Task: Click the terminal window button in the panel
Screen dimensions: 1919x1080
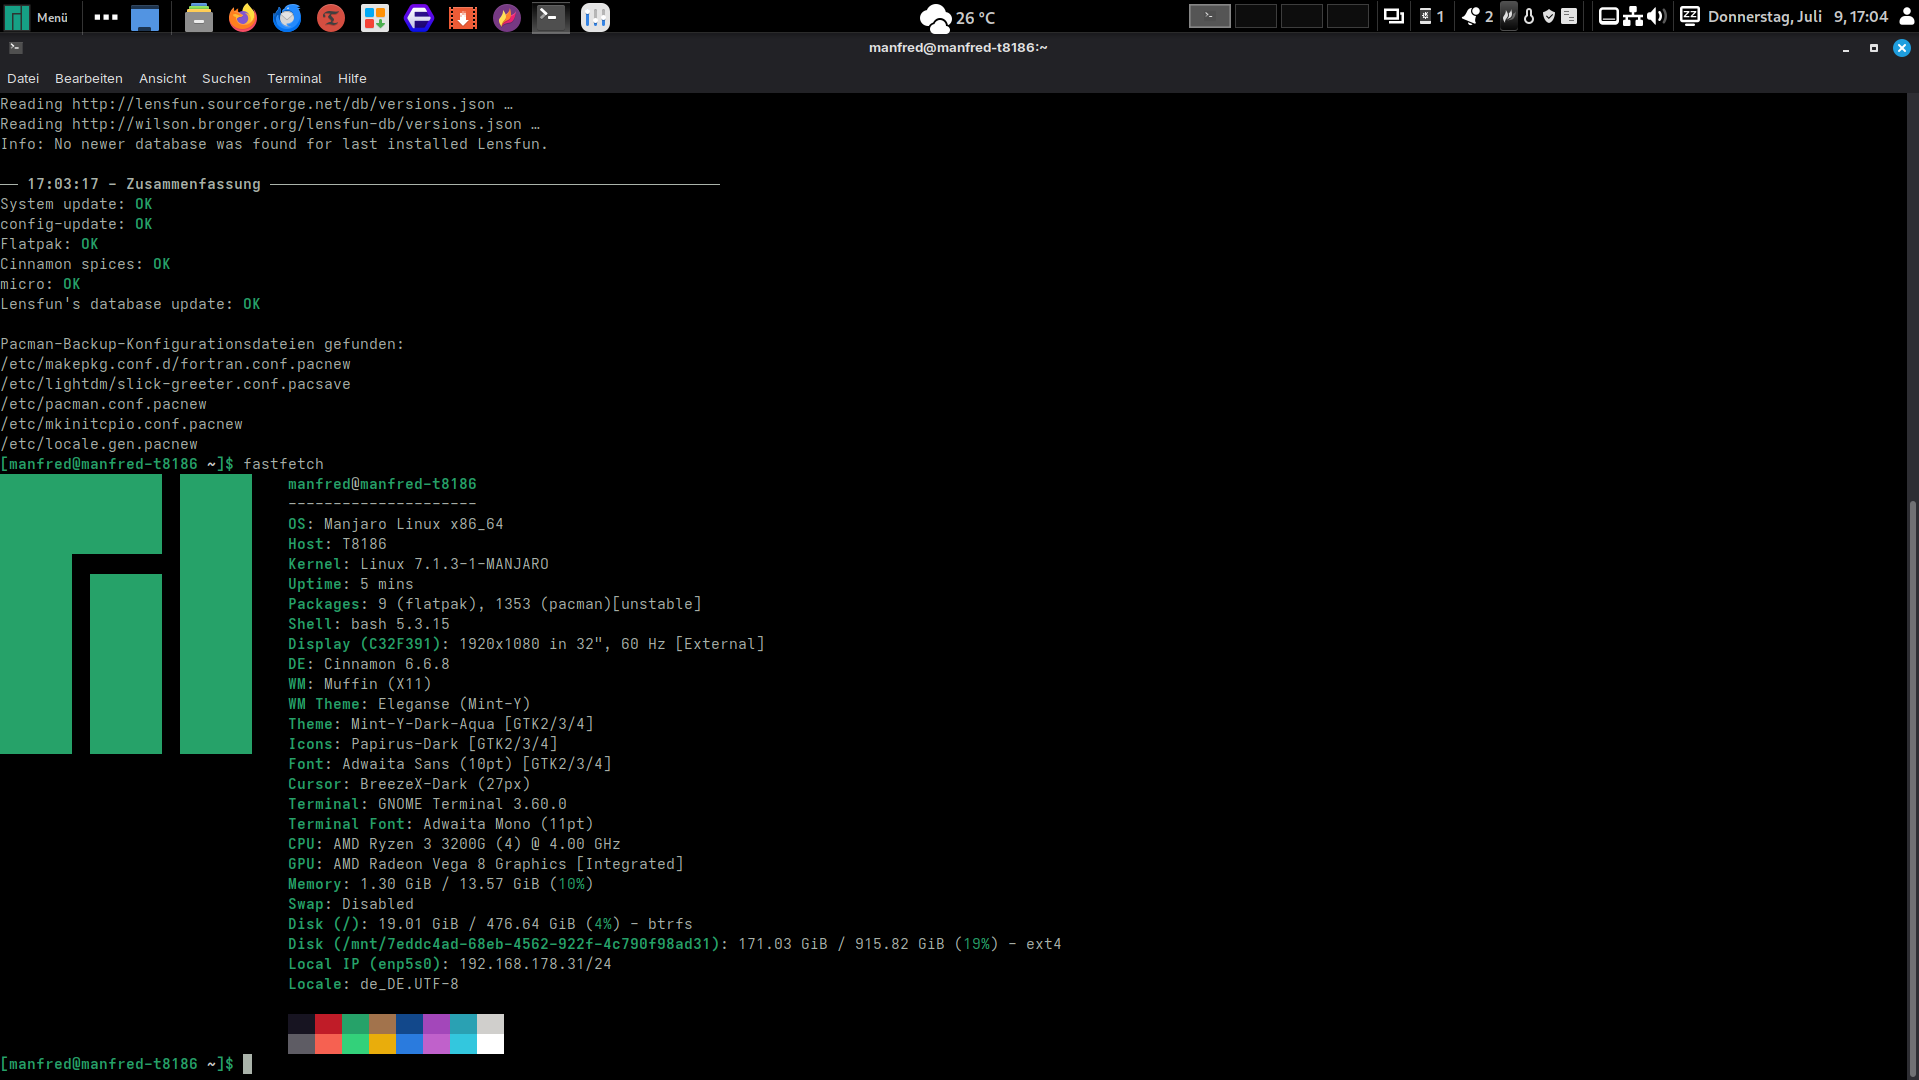Action: click(x=551, y=17)
